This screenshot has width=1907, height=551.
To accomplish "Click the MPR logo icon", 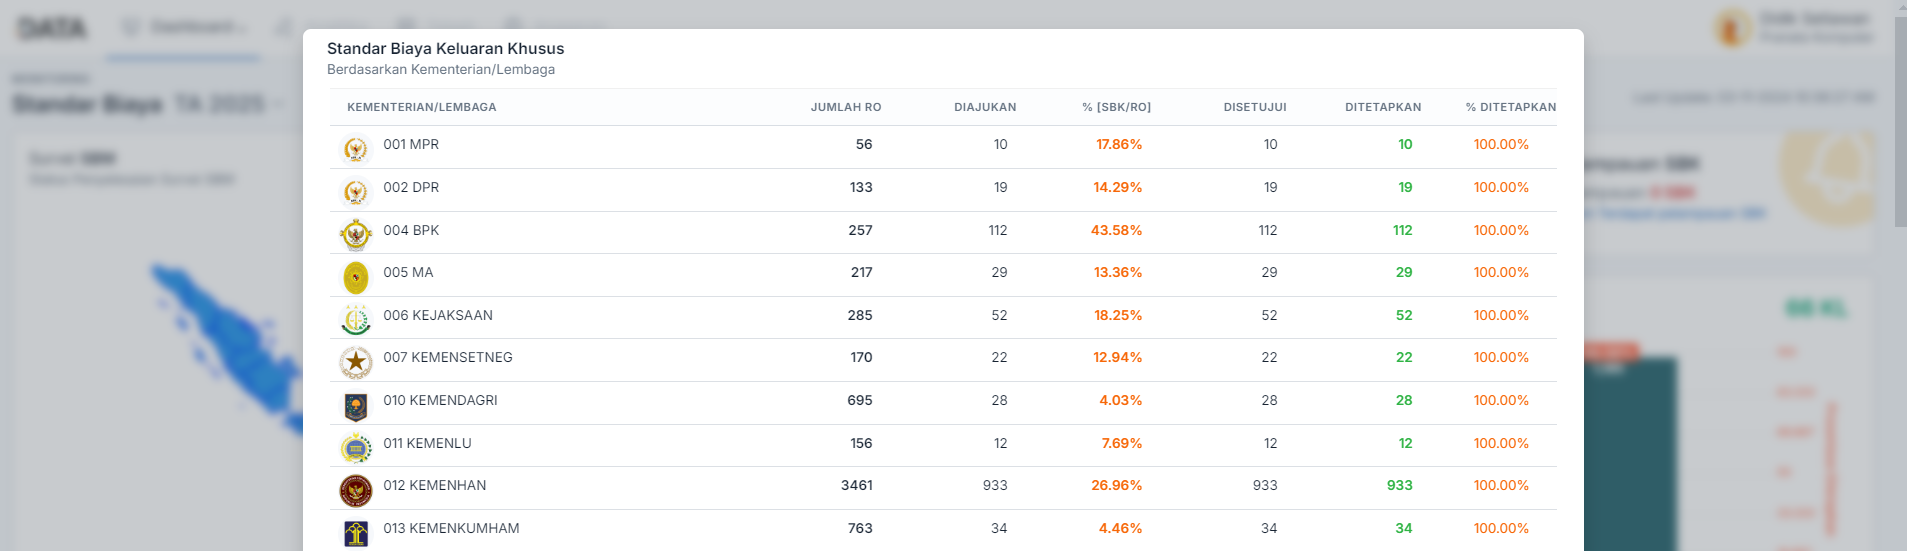I will tap(355, 149).
